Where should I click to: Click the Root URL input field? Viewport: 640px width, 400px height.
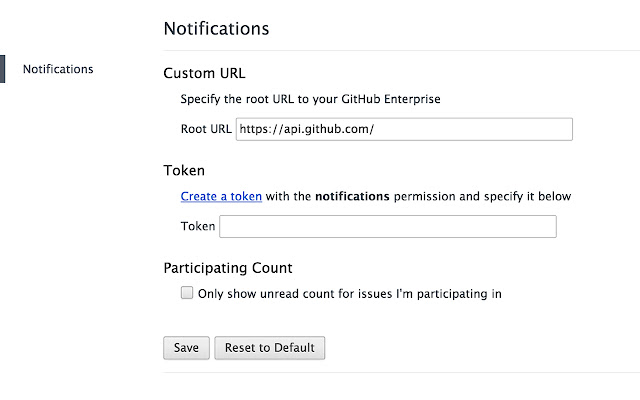pyautogui.click(x=403, y=129)
